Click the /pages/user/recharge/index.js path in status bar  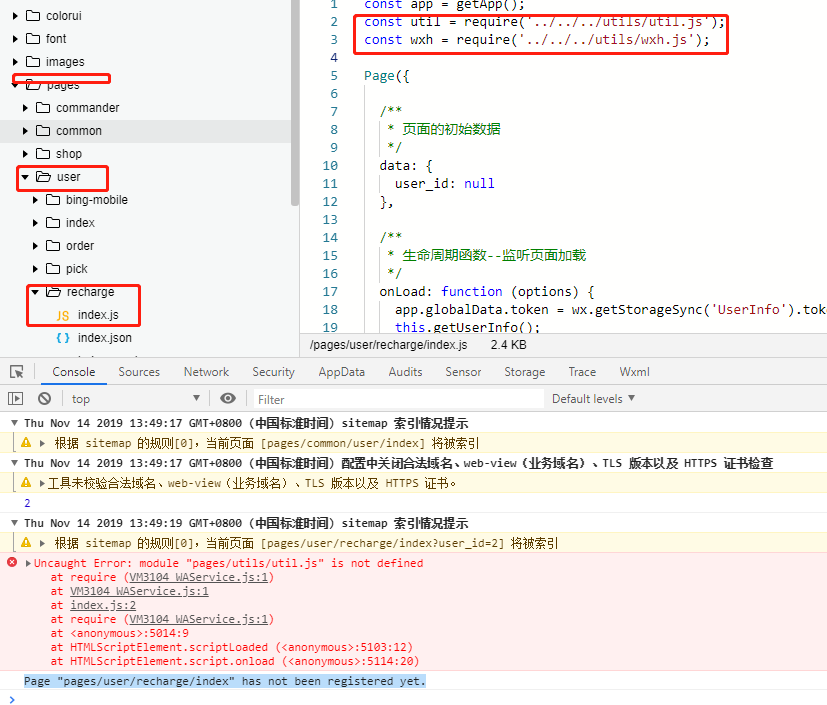[389, 345]
